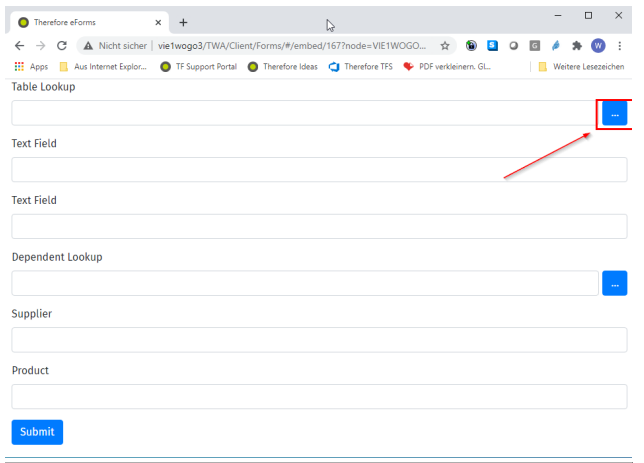Click the blue feather extension icon

tap(556, 46)
